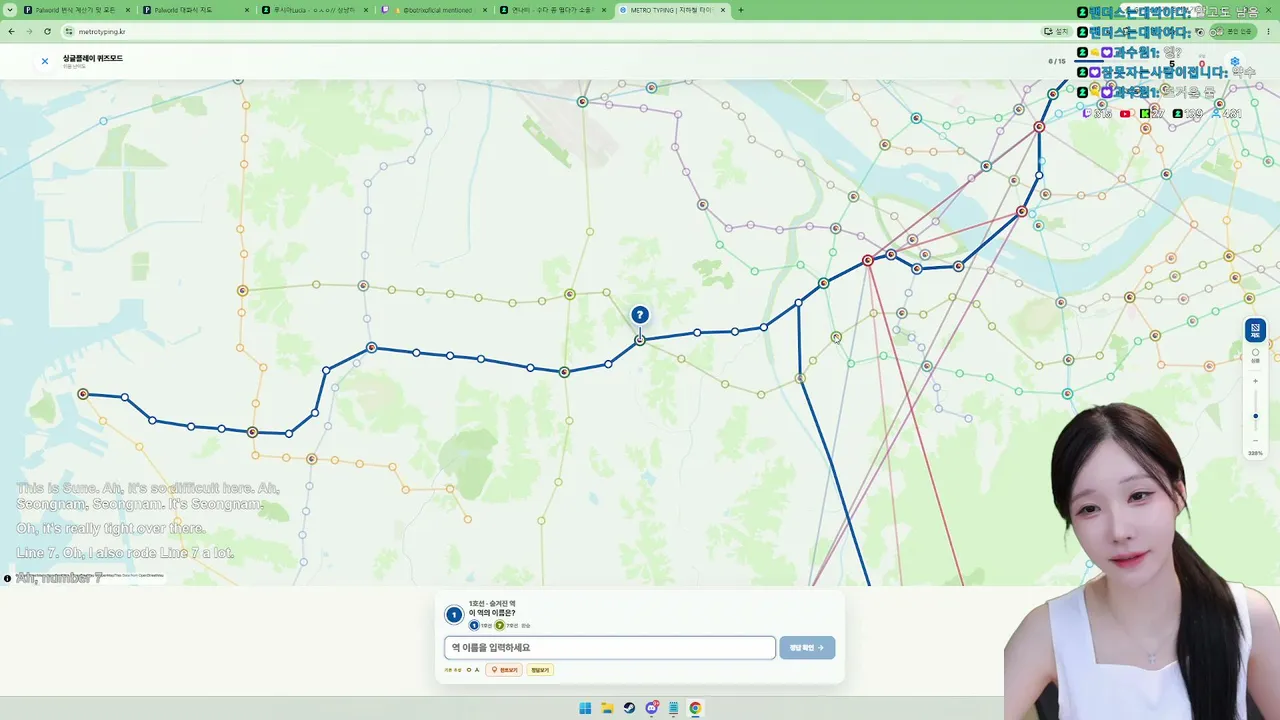Adjust the vertical zoom slider handle
1280x720 pixels.
(x=1256, y=416)
